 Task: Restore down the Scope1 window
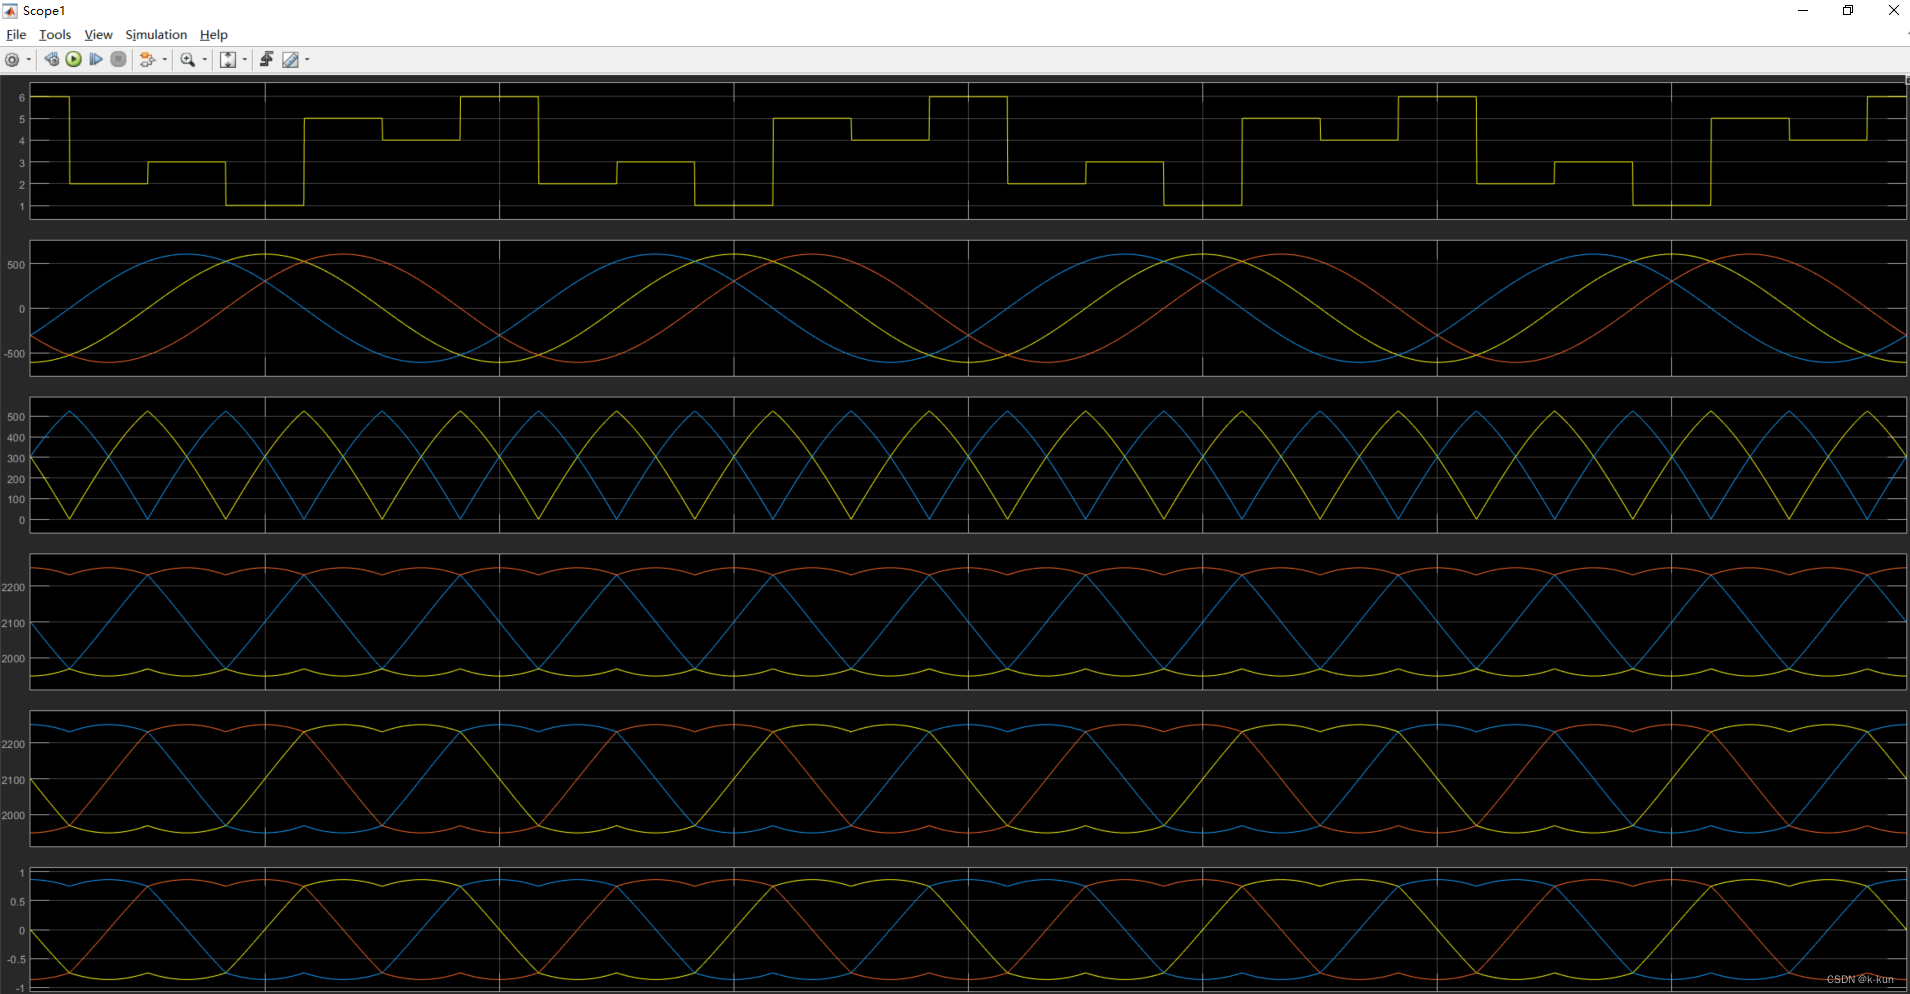pos(1848,10)
